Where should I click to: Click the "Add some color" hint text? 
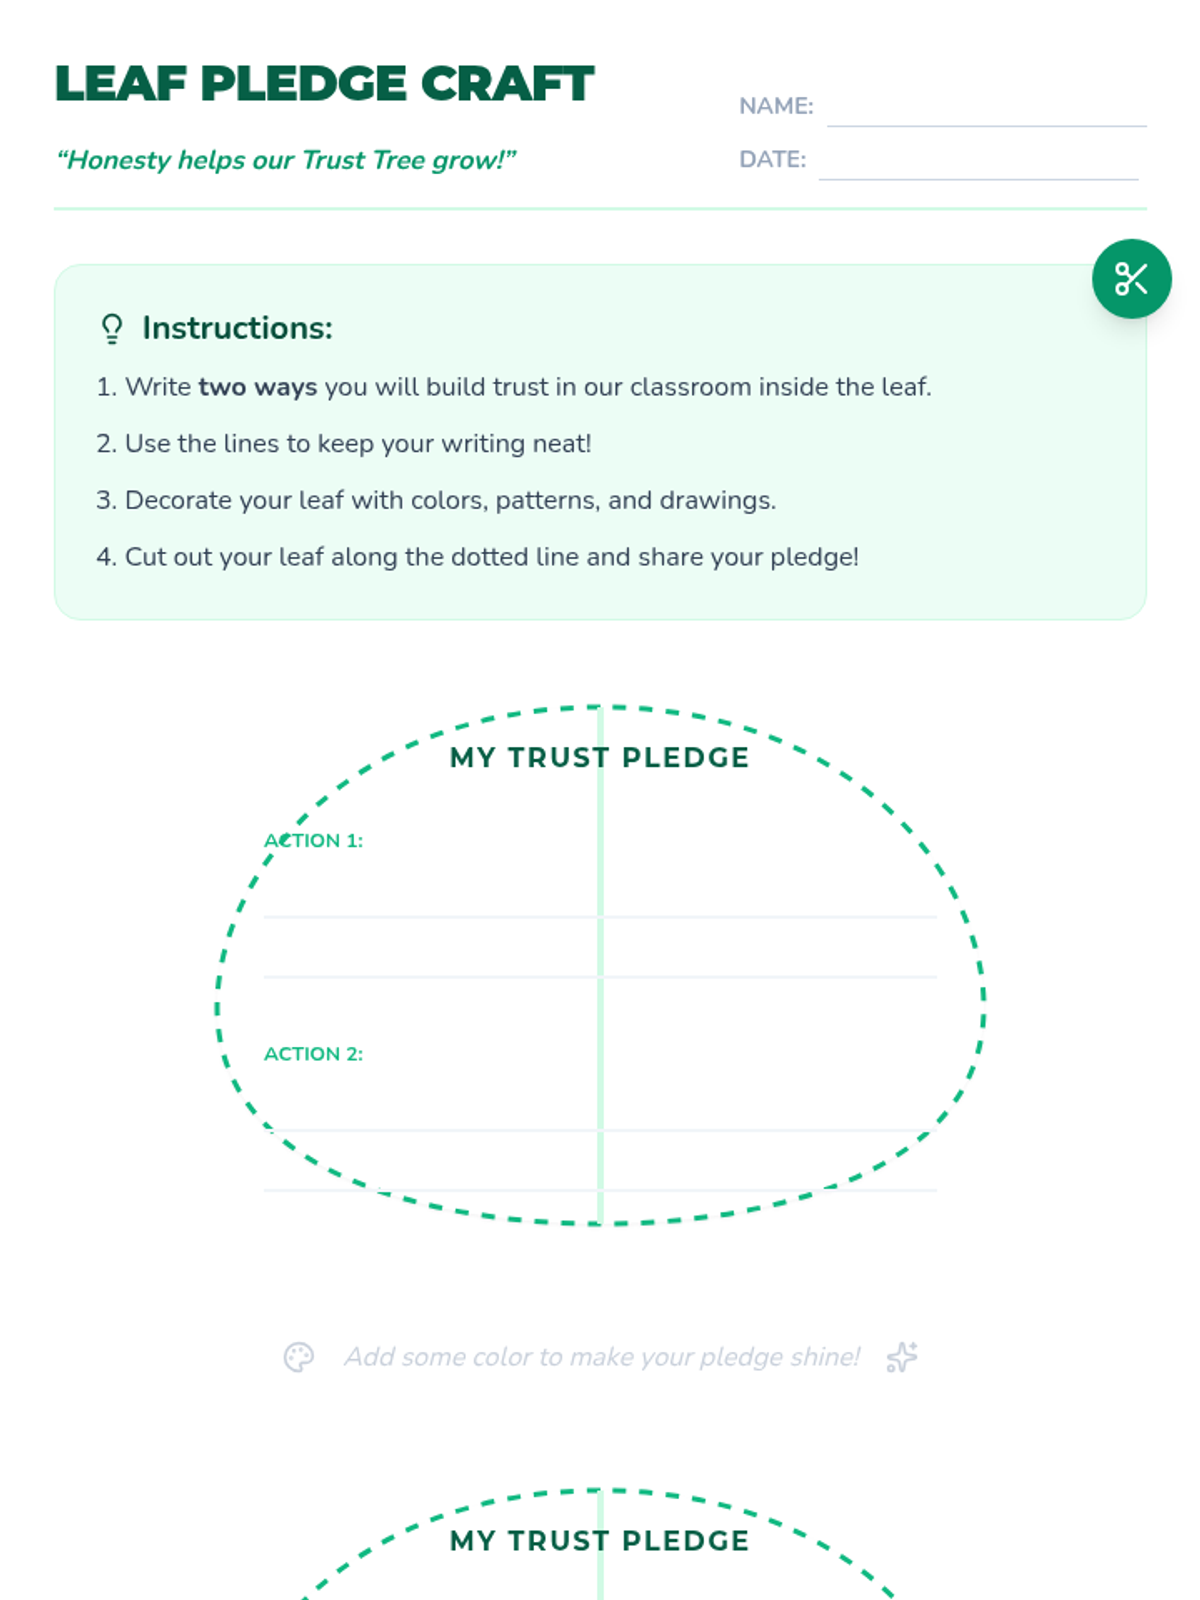601,1357
